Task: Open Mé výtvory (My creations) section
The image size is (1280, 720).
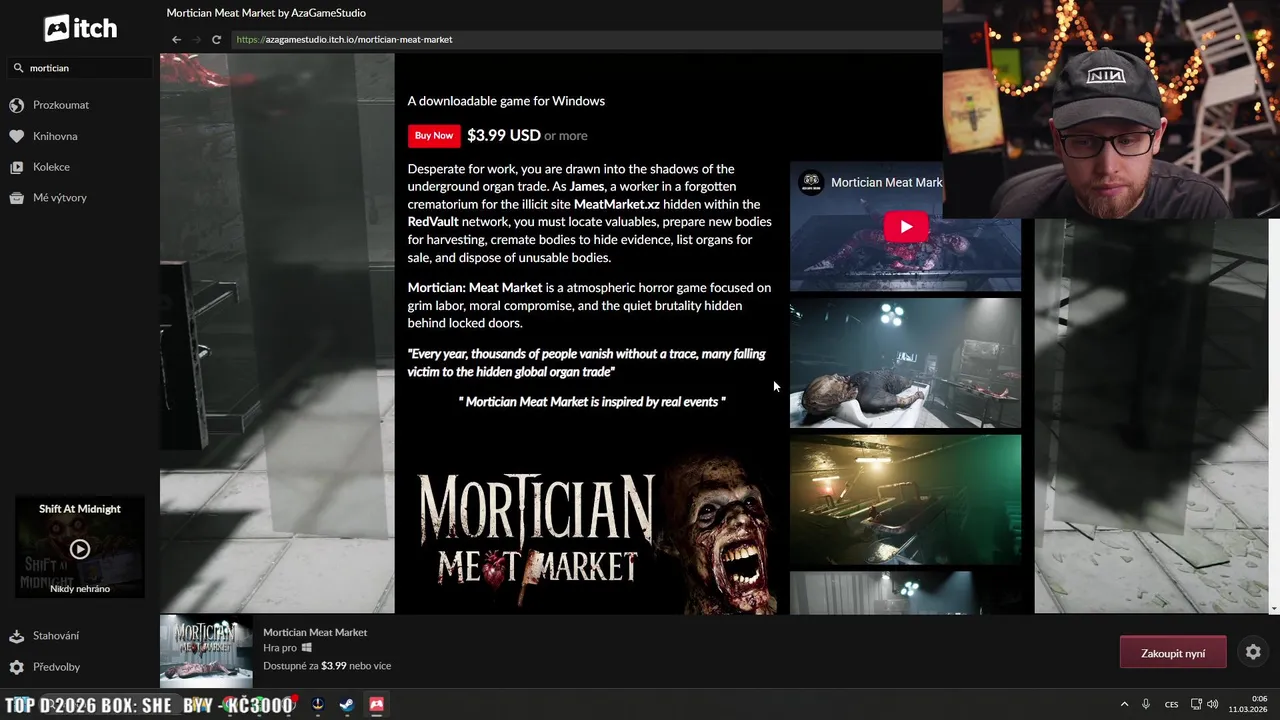Action: point(60,198)
